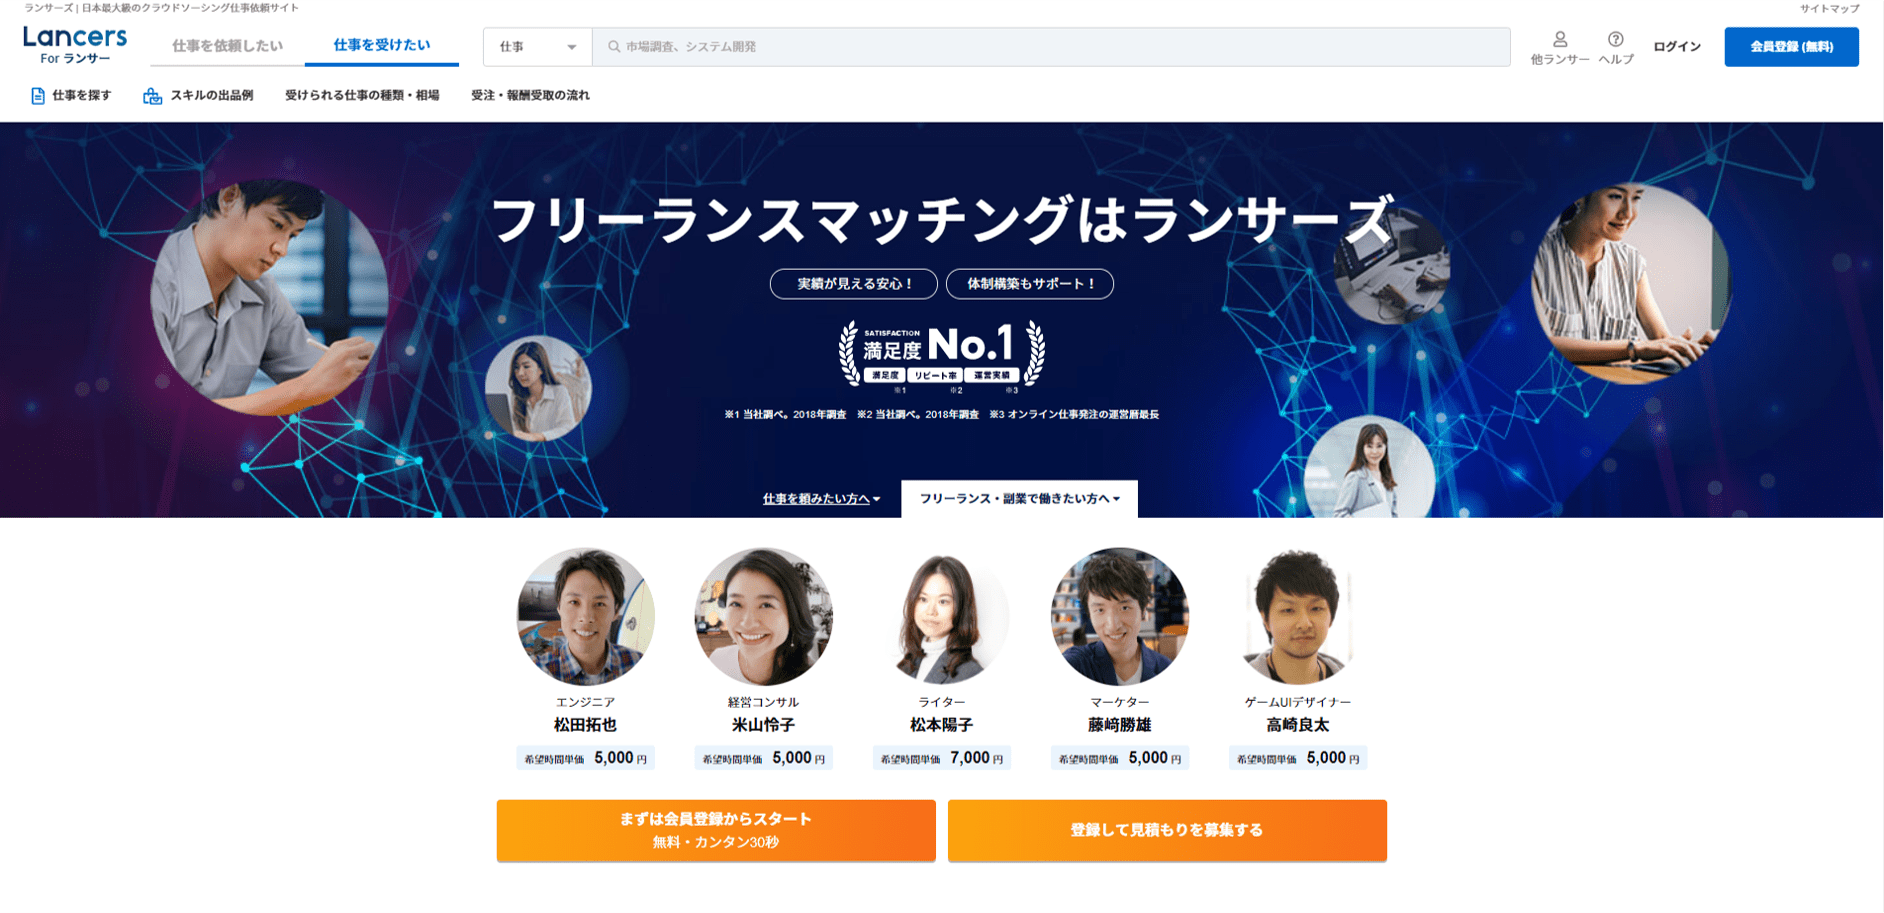
Task: Select the 仕事を受けたい tab
Action: (x=382, y=46)
